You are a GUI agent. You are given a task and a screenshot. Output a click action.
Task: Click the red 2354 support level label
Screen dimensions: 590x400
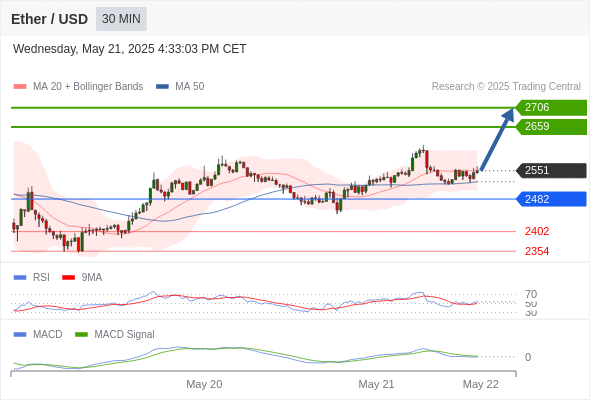coord(537,251)
